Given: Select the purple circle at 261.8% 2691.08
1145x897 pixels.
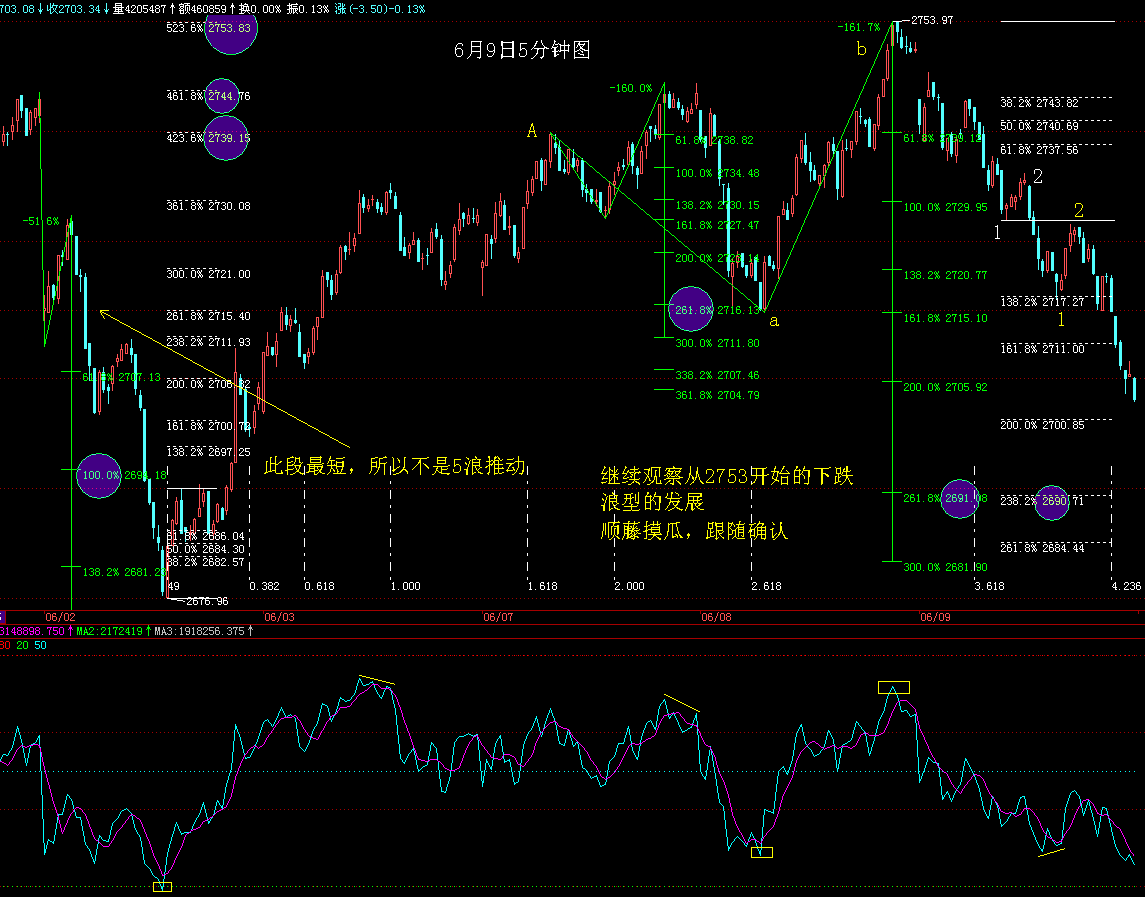Looking at the screenshot, I should coord(959,497).
